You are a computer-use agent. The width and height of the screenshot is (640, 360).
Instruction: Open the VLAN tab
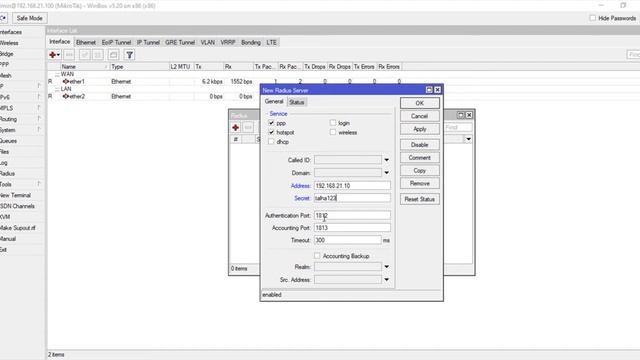click(208, 42)
